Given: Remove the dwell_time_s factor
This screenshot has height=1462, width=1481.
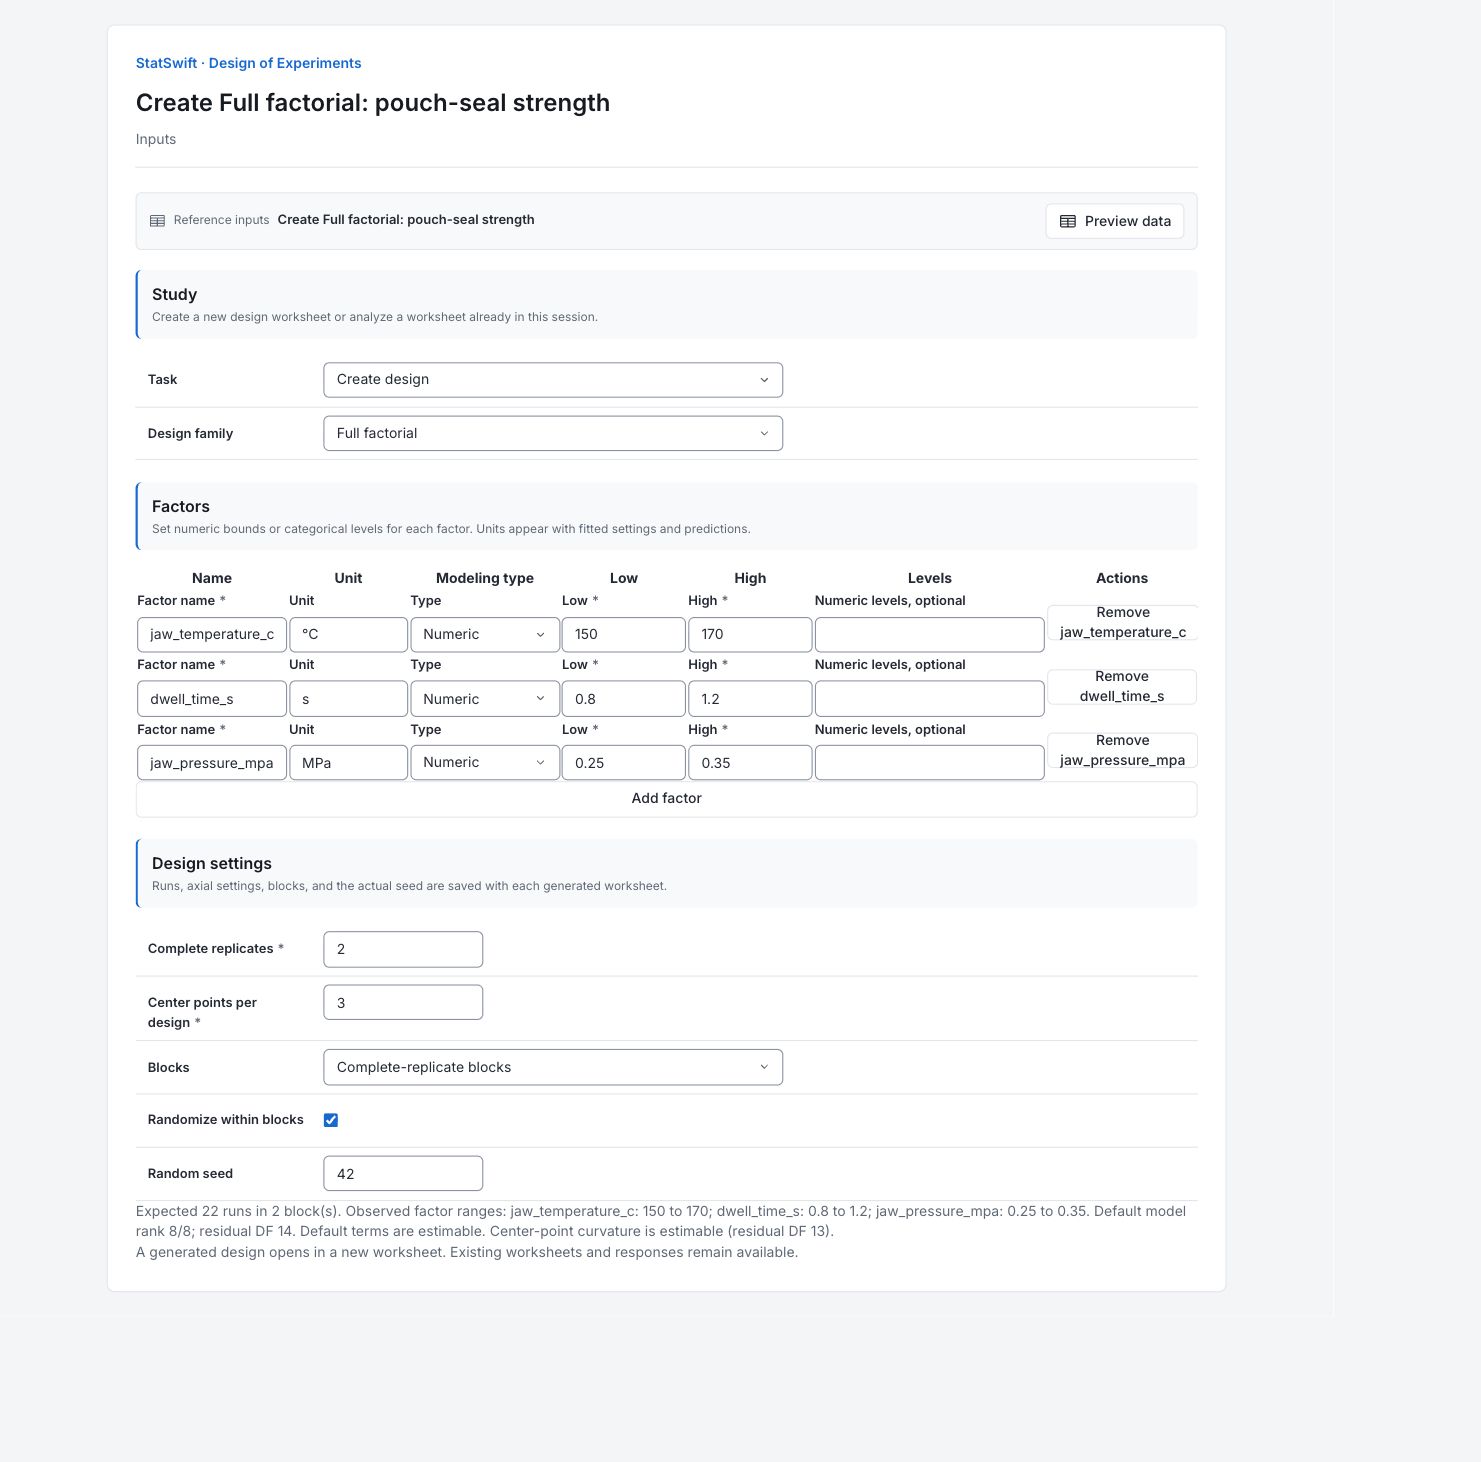Looking at the screenshot, I should pos(1122,686).
